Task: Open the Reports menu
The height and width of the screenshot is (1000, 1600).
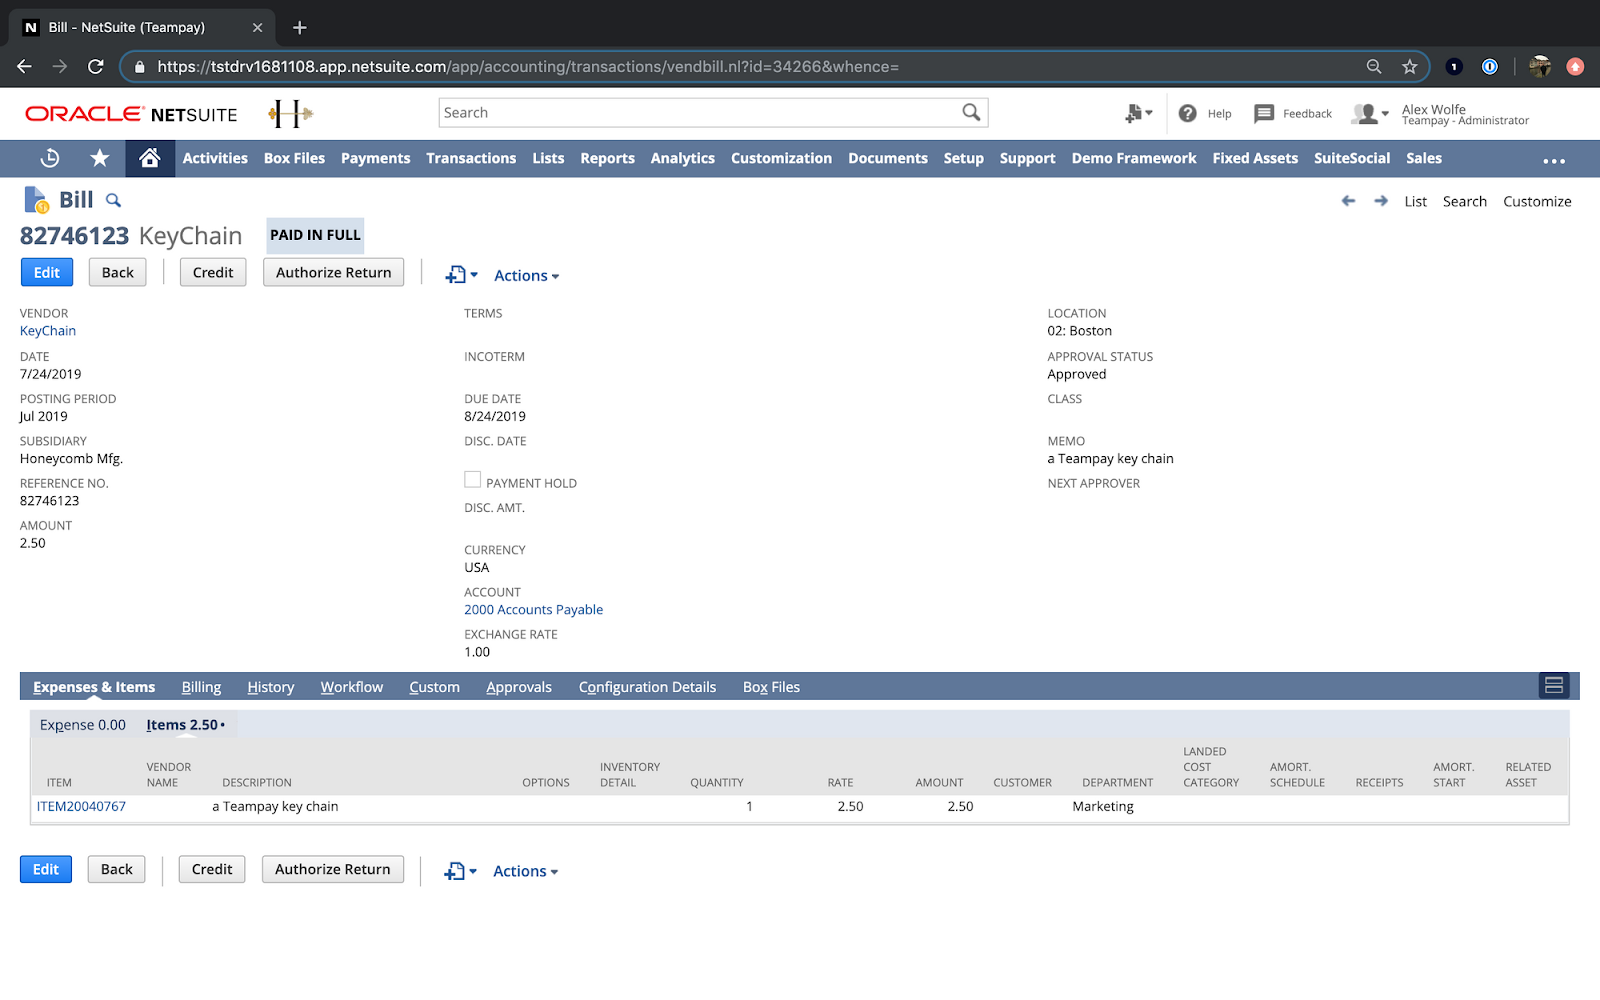Action: [x=608, y=158]
